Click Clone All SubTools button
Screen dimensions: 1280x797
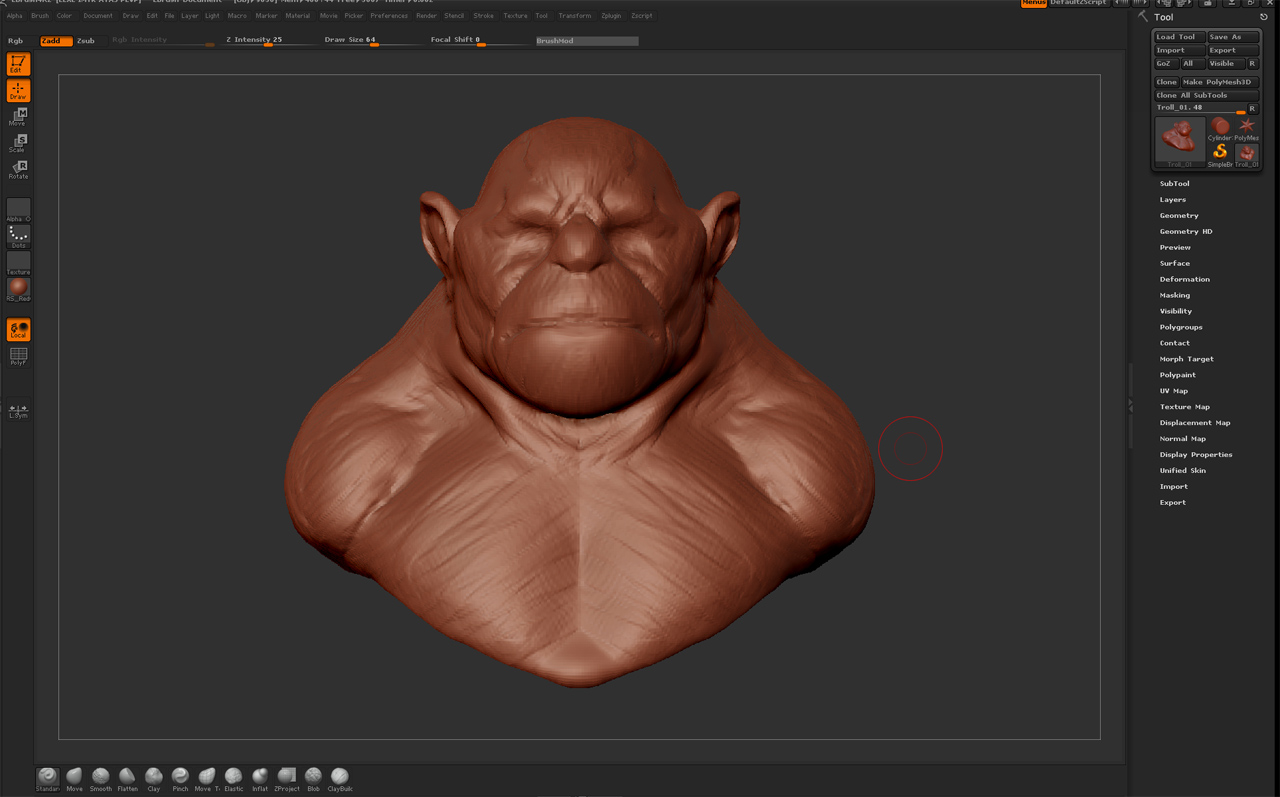[1207, 95]
